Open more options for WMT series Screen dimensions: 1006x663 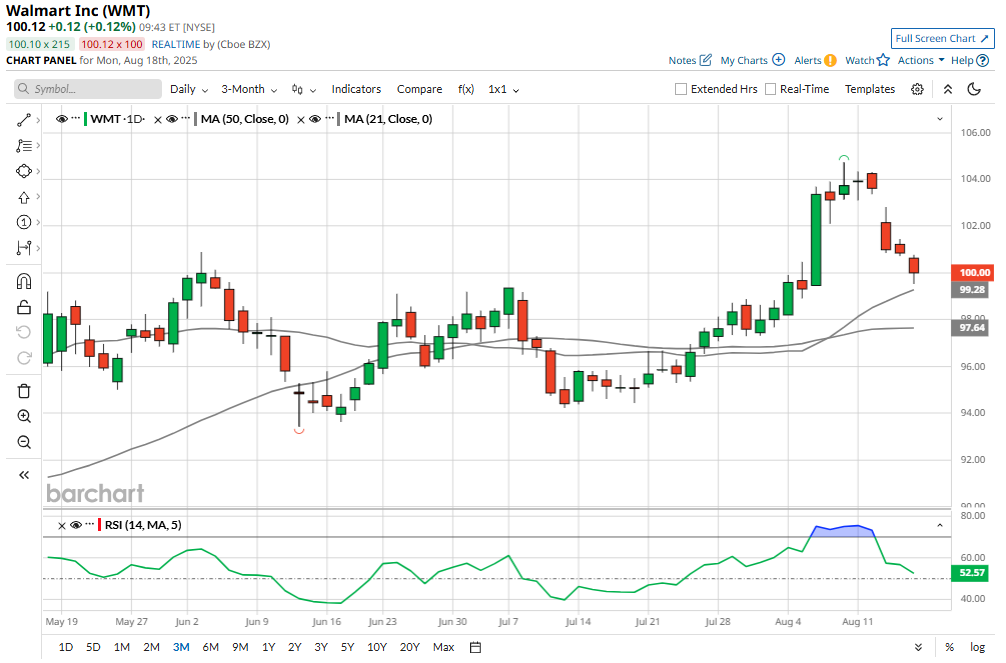tap(76, 119)
